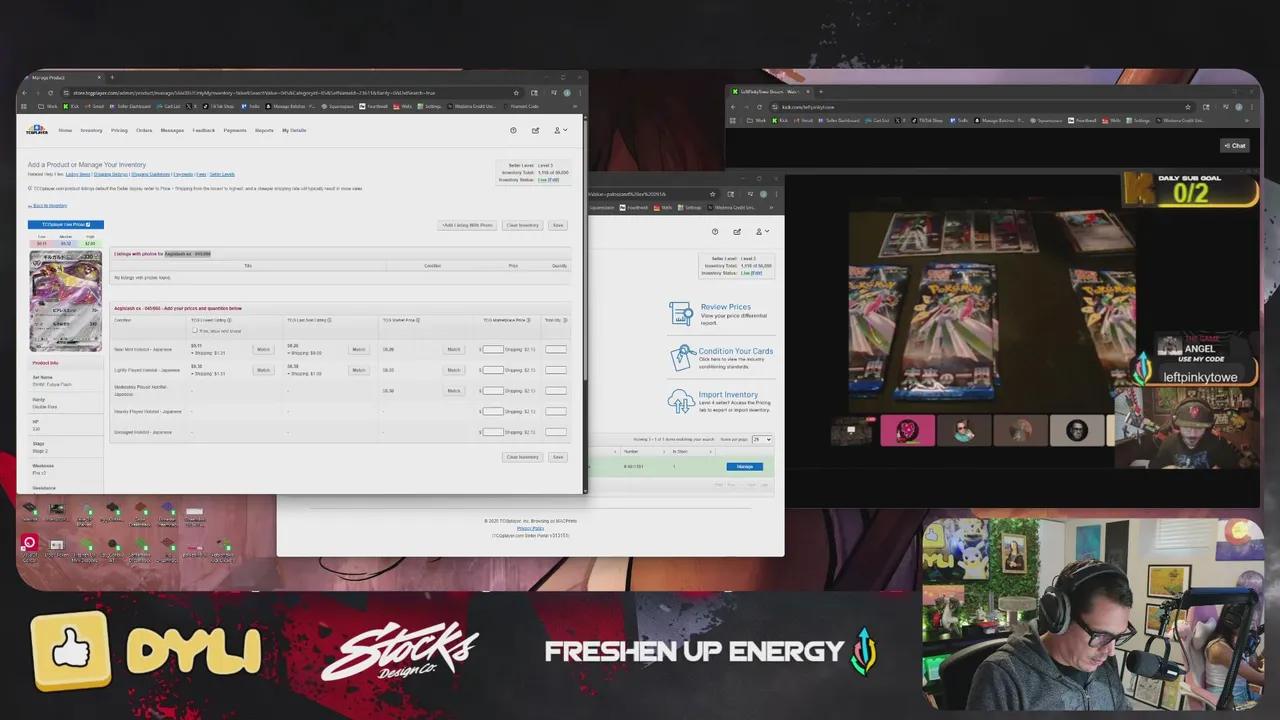Image resolution: width=1280 pixels, height=720 pixels.
Task: Click marketplace price field for Damaged Holofoil
Action: tap(492, 432)
